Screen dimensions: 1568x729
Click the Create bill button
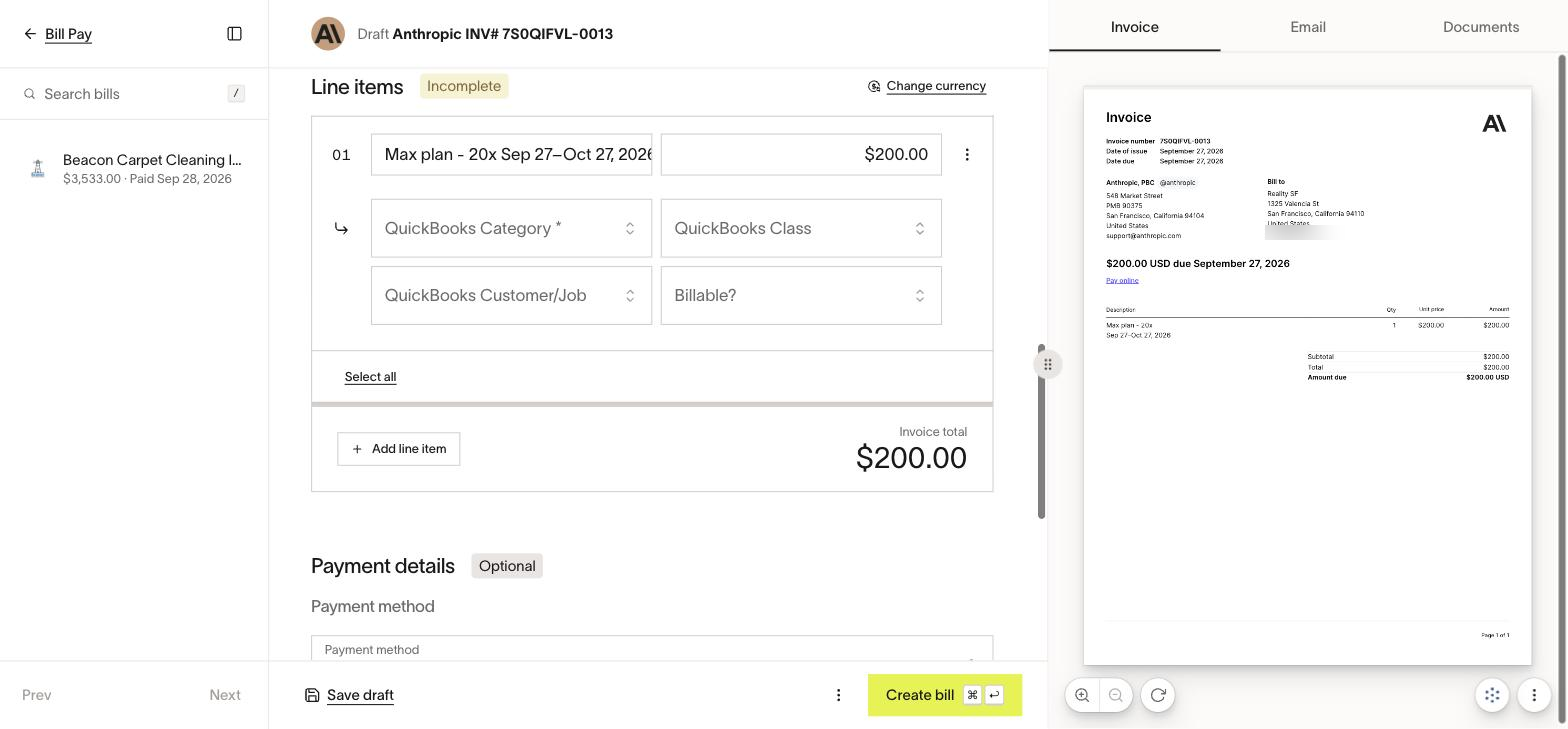coord(945,695)
